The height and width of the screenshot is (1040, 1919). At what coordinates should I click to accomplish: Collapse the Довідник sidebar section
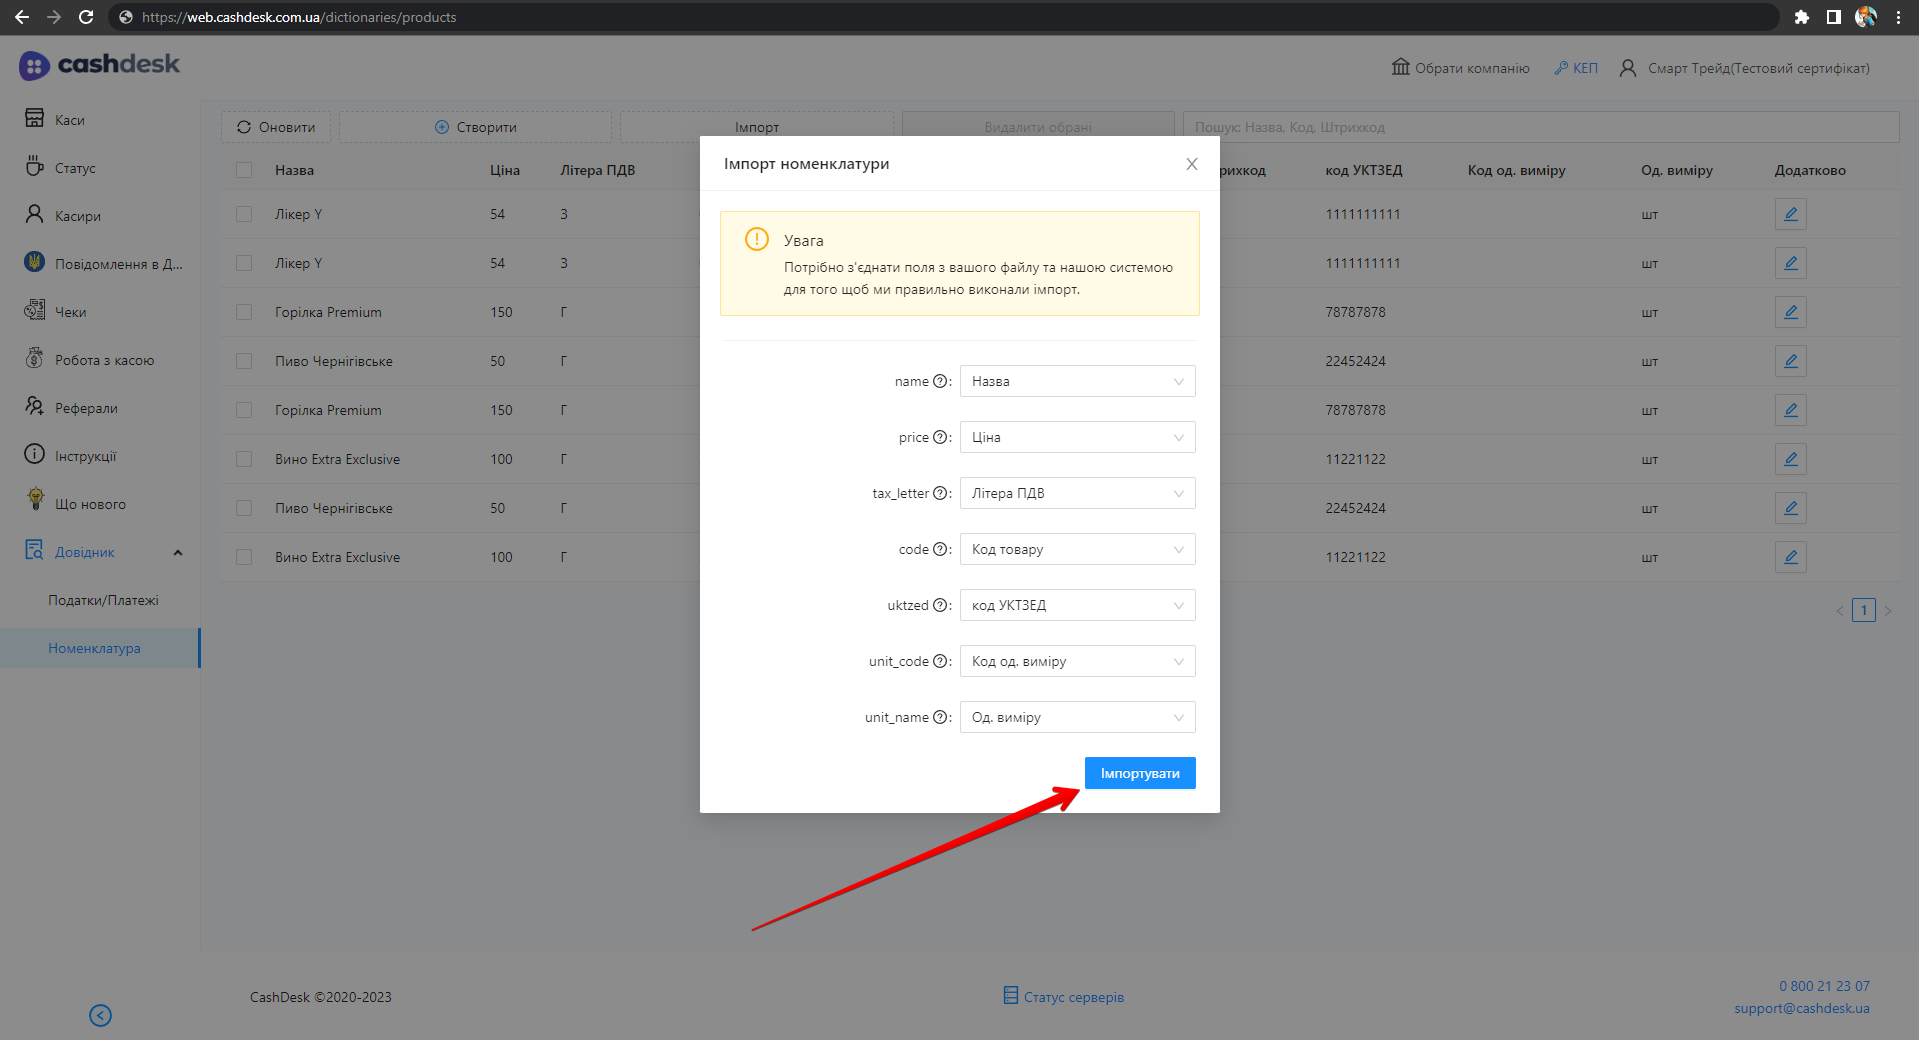click(x=178, y=552)
